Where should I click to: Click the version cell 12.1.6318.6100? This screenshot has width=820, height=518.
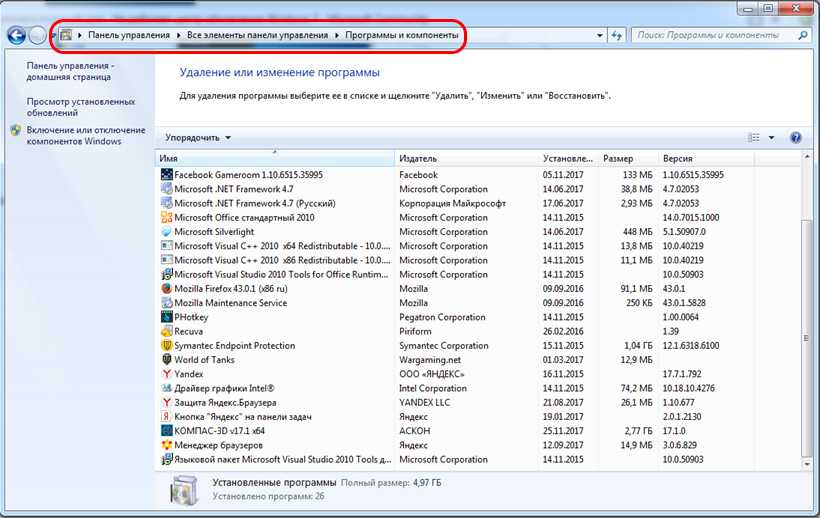691,345
